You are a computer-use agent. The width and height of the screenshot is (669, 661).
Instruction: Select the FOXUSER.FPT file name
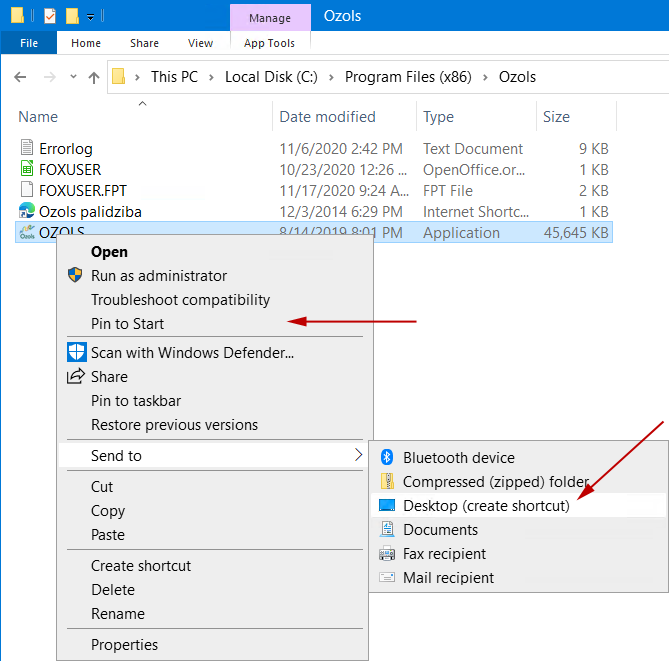coord(83,190)
